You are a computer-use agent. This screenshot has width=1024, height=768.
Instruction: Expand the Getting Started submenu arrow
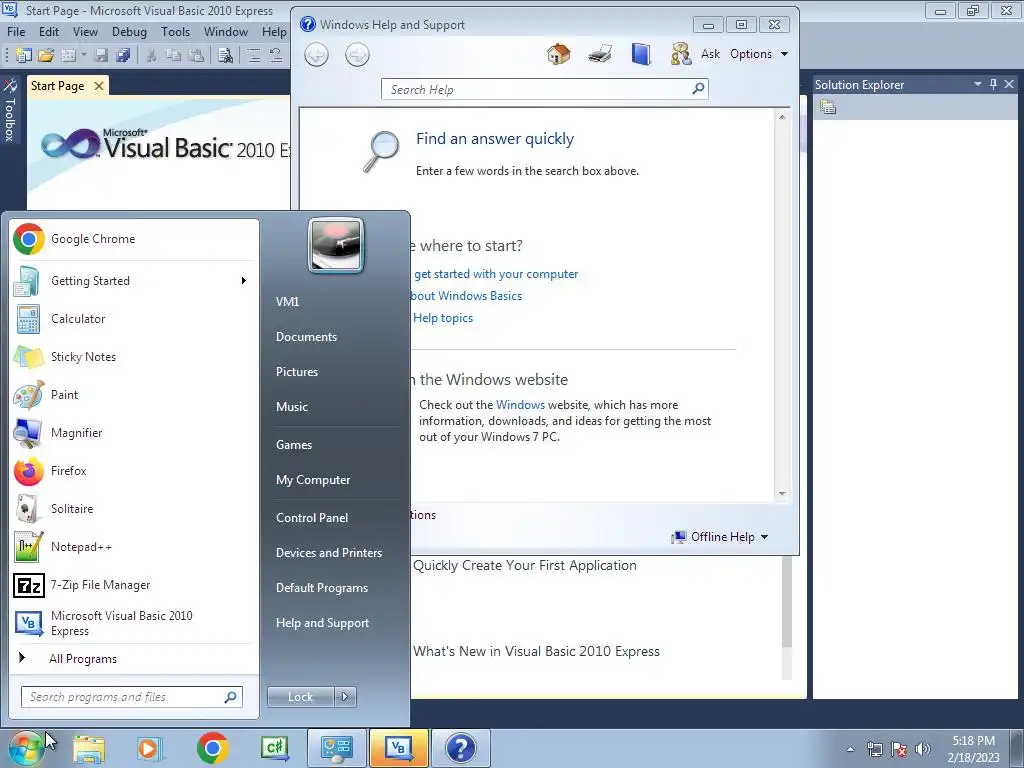244,281
